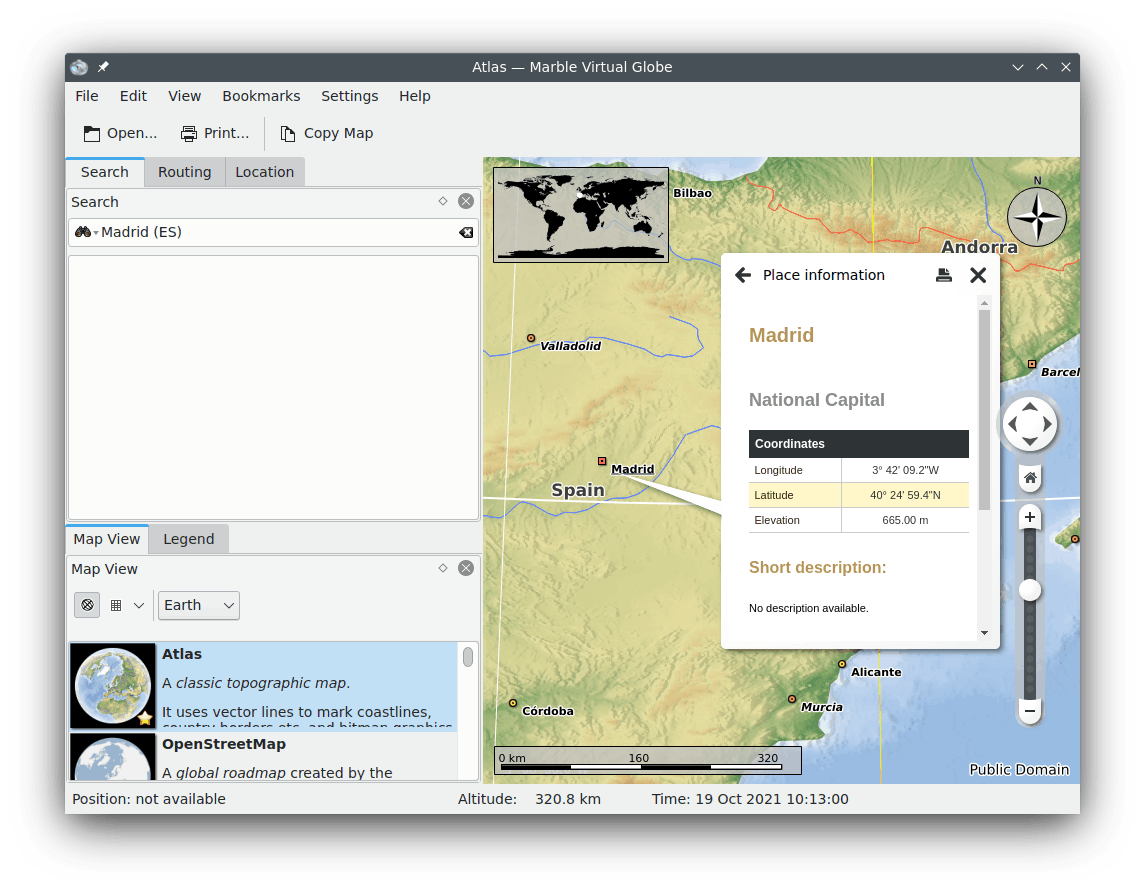Image resolution: width=1145 pixels, height=891 pixels.
Task: Click the Murcia city marker
Action: click(x=792, y=699)
